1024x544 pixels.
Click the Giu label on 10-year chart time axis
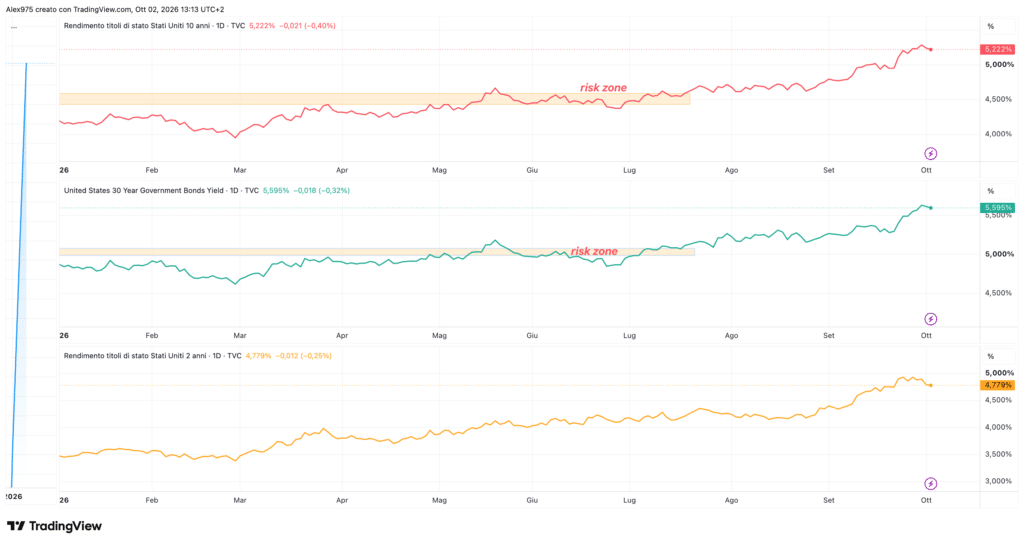click(532, 170)
